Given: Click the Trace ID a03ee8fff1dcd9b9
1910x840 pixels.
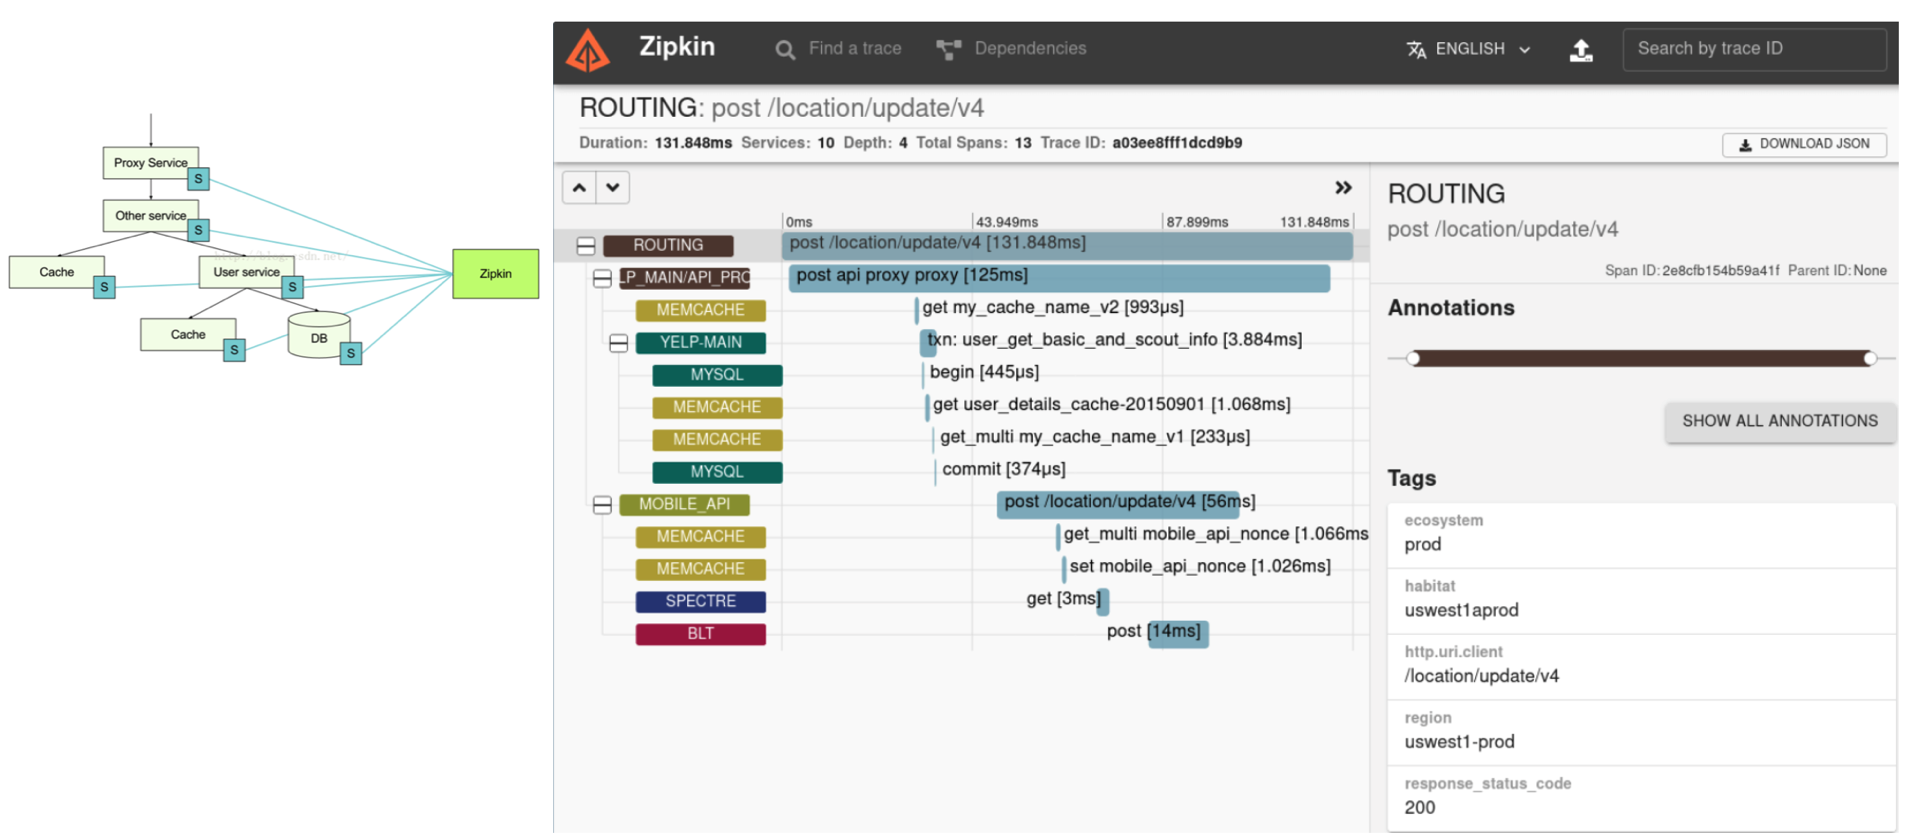Looking at the screenshot, I should coord(1177,143).
